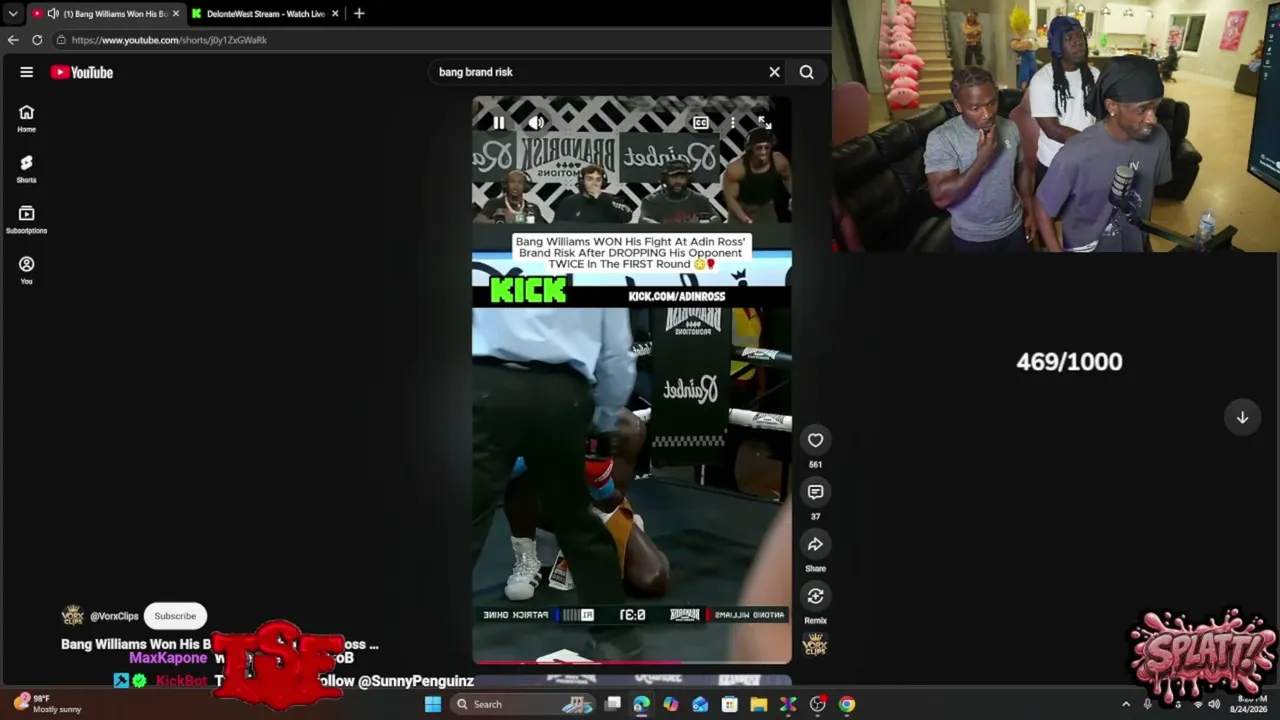Open the YouTube guide hamburger menu
The height and width of the screenshot is (720, 1280).
[x=27, y=72]
